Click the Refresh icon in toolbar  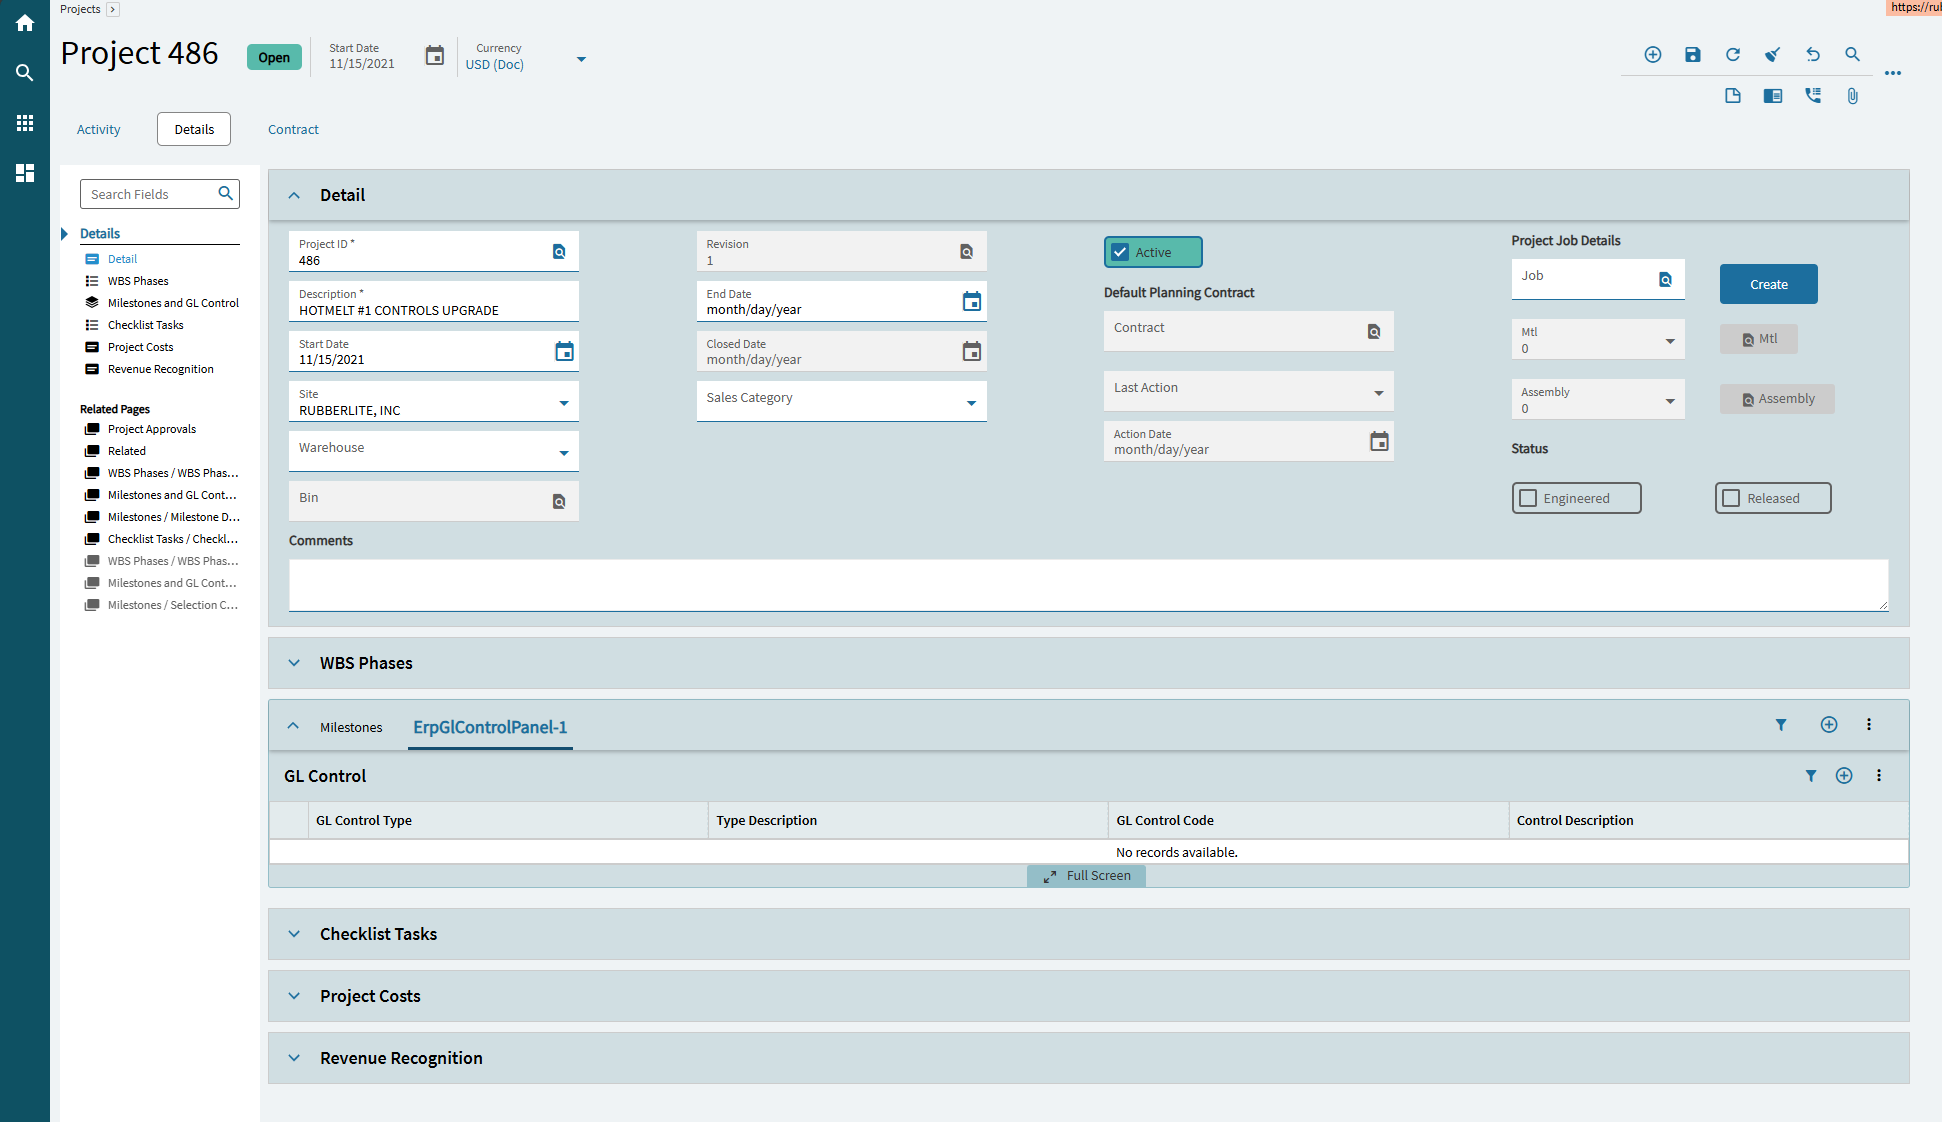click(x=1732, y=55)
